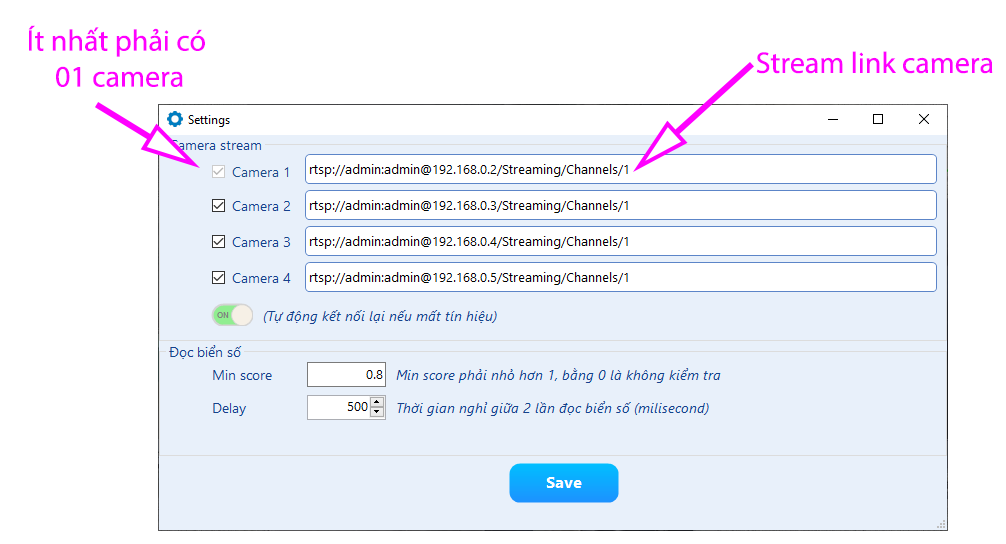Minimize the Settings window
Image resolution: width=1006 pixels, height=544 pixels.
click(832, 119)
